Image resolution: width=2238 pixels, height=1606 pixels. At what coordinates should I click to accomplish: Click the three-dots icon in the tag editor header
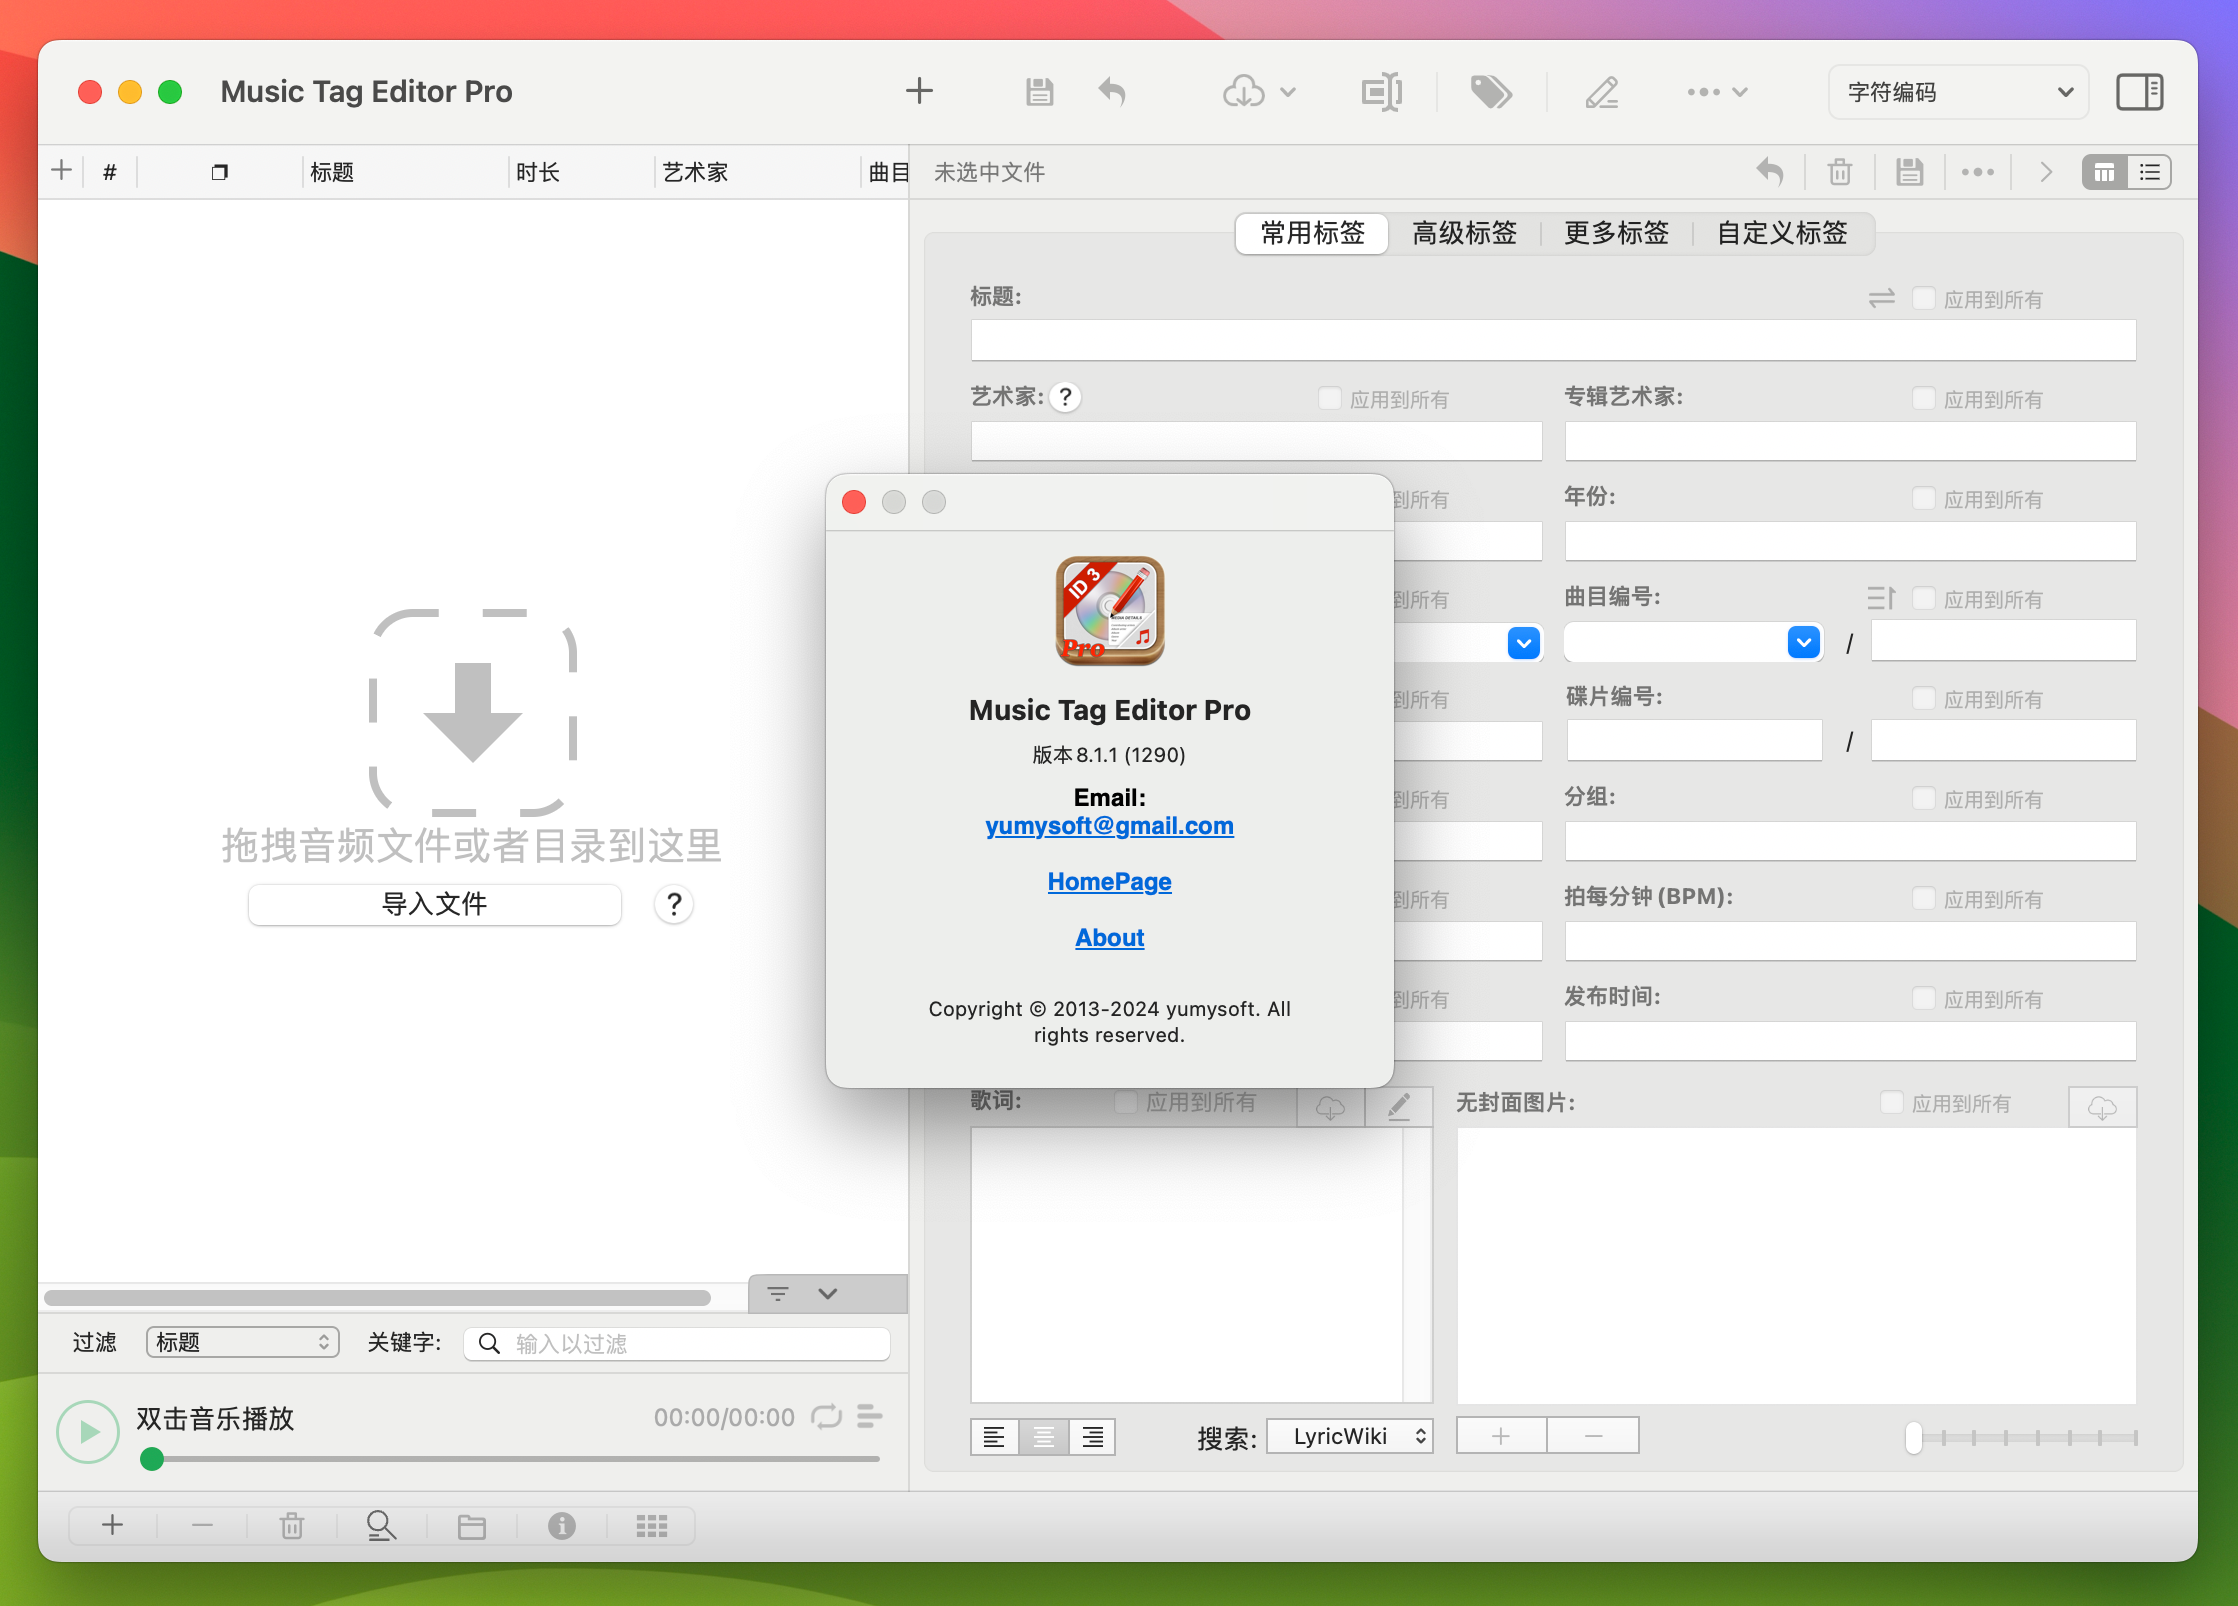[x=1978, y=172]
